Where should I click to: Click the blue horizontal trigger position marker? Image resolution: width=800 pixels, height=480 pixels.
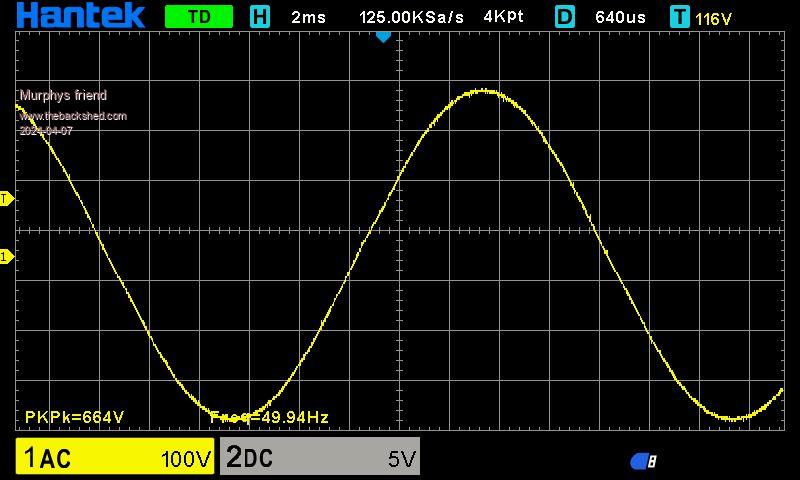[383, 37]
